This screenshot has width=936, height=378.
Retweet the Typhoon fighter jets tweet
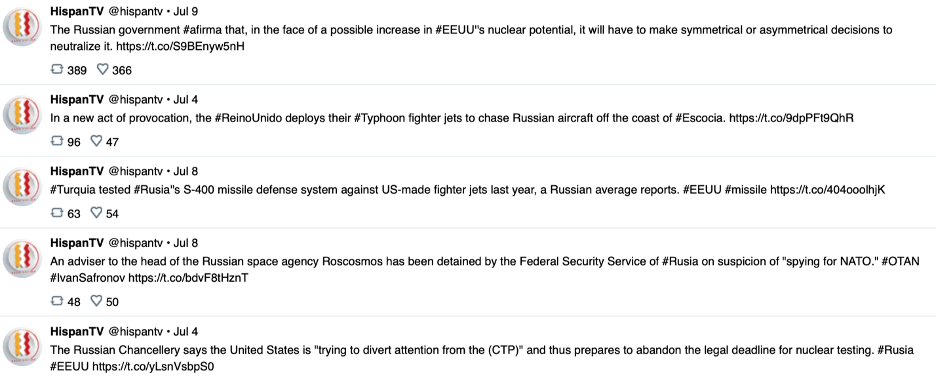[x=57, y=142]
